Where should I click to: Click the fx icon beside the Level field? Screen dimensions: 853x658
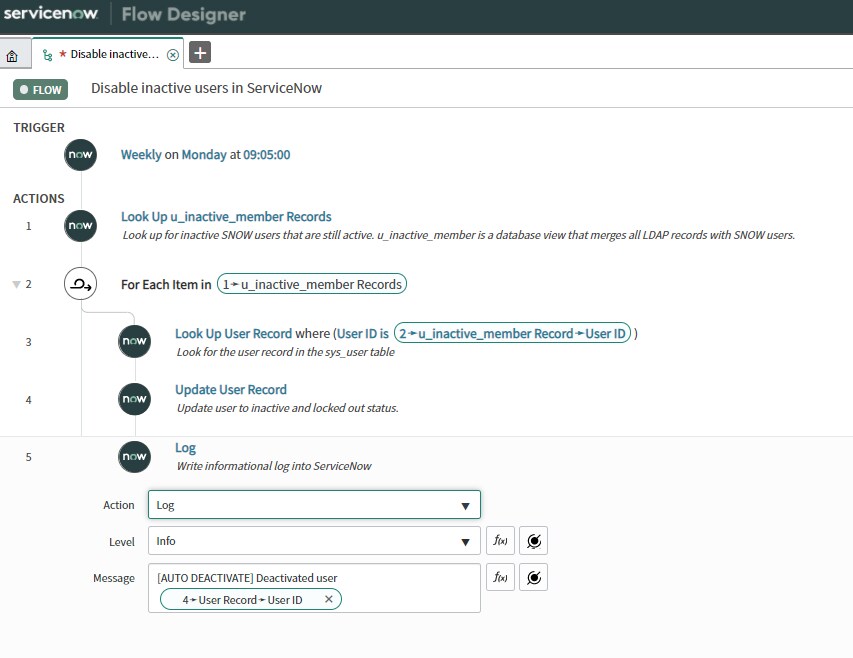tap(499, 540)
